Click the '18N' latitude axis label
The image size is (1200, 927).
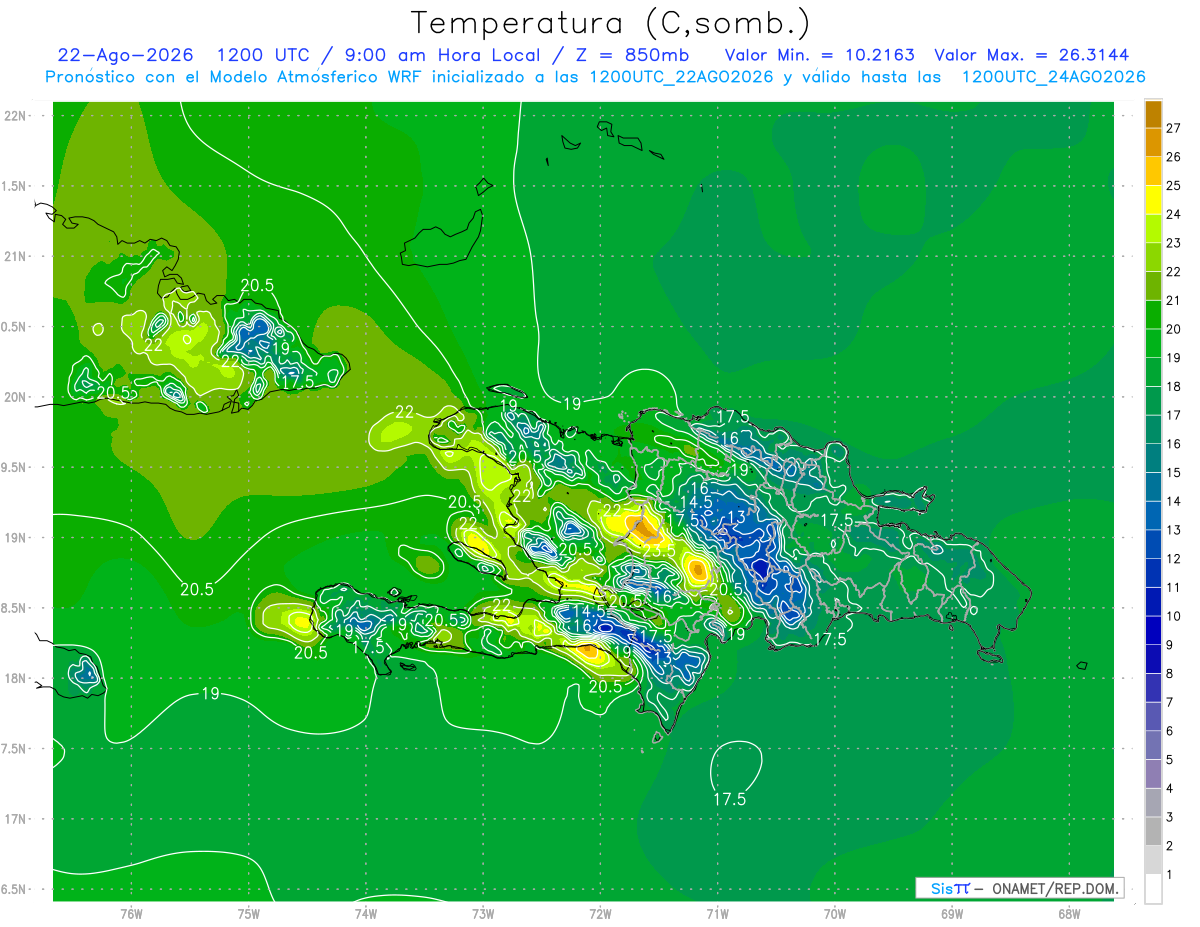pyautogui.click(x=17, y=678)
